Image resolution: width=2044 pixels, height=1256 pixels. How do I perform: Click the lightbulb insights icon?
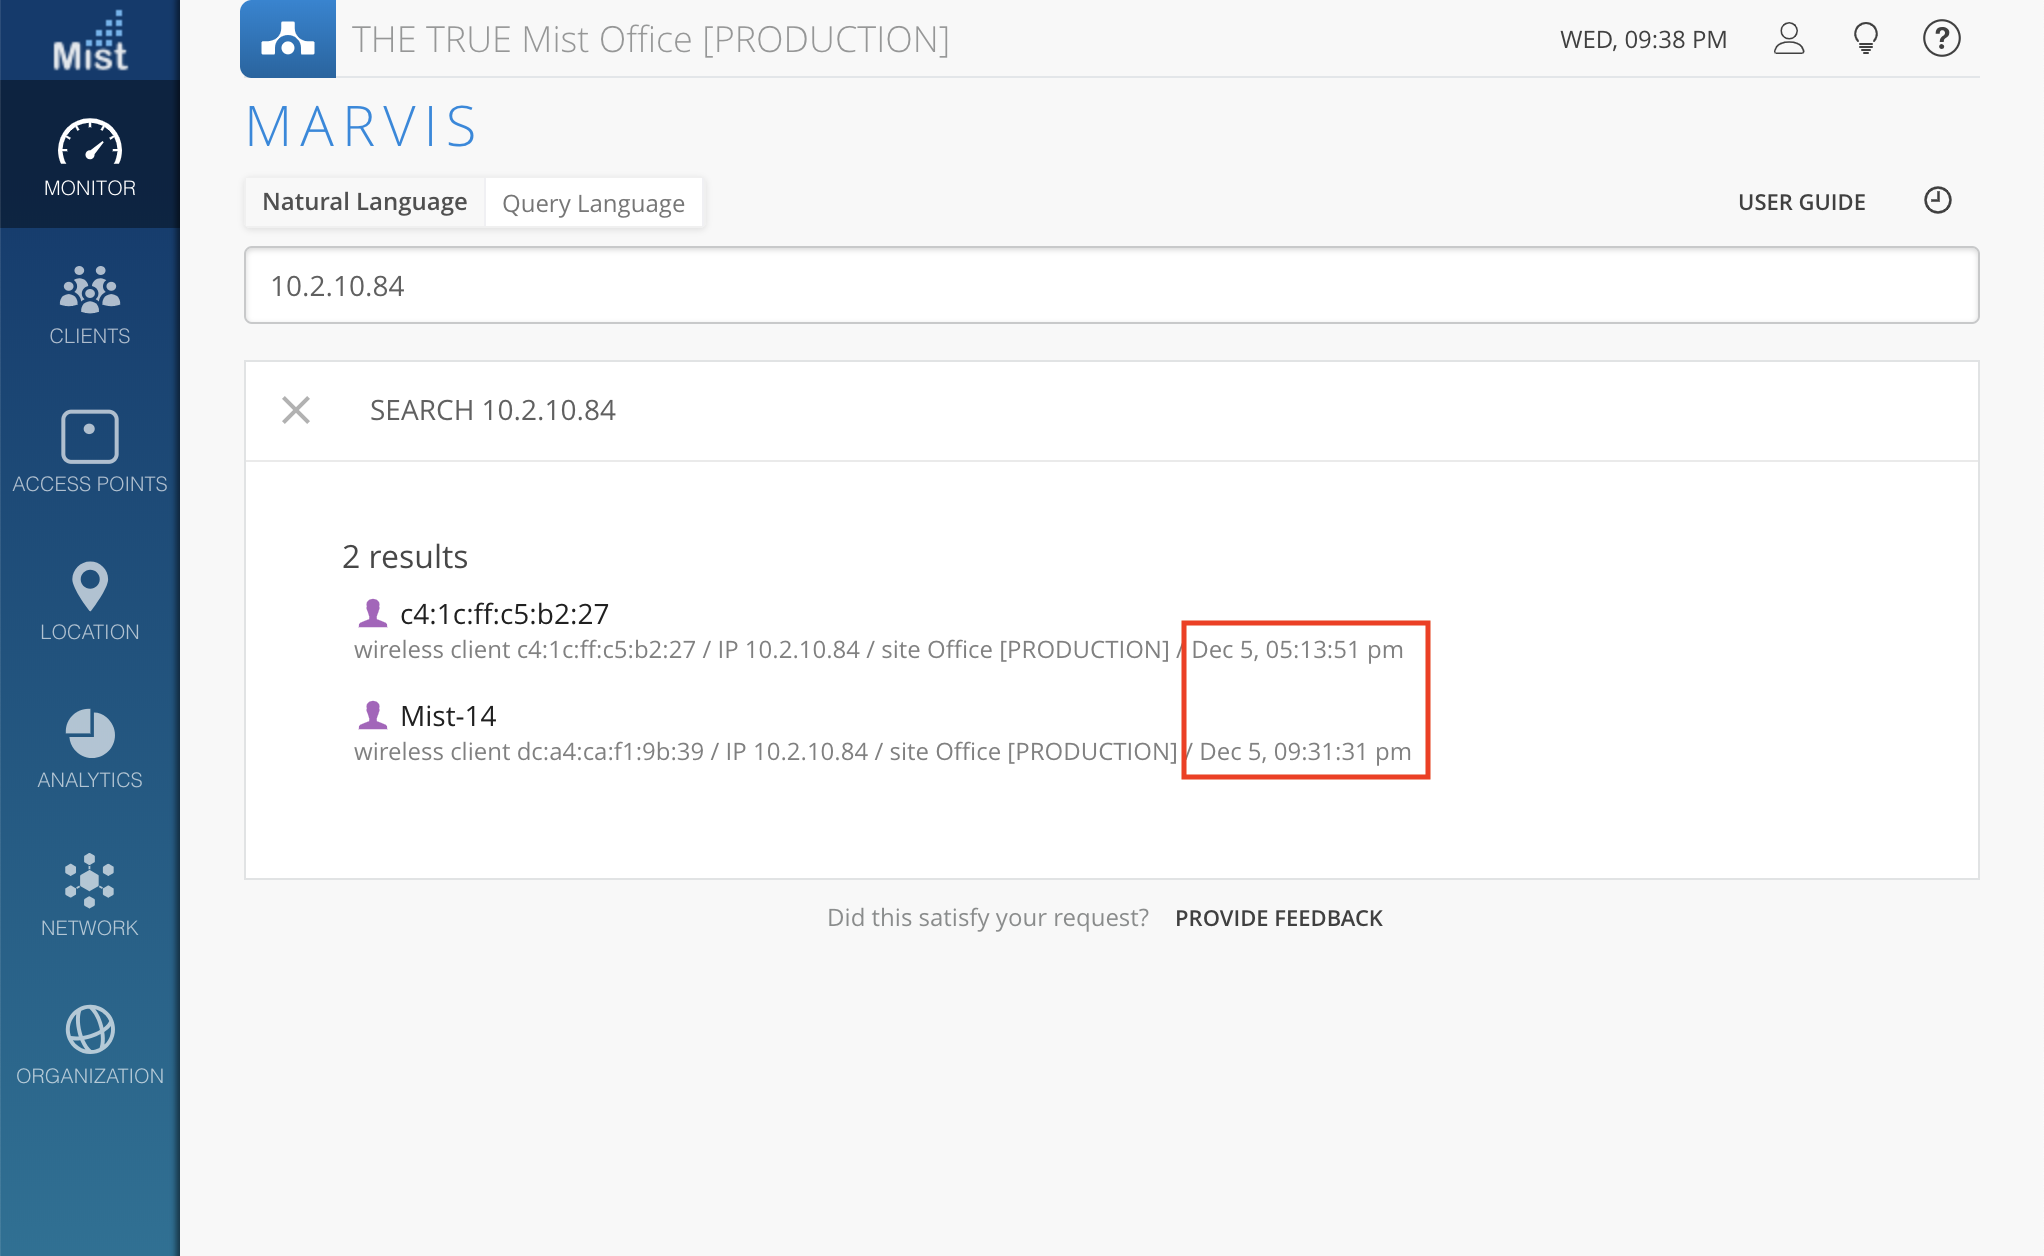pyautogui.click(x=1865, y=39)
